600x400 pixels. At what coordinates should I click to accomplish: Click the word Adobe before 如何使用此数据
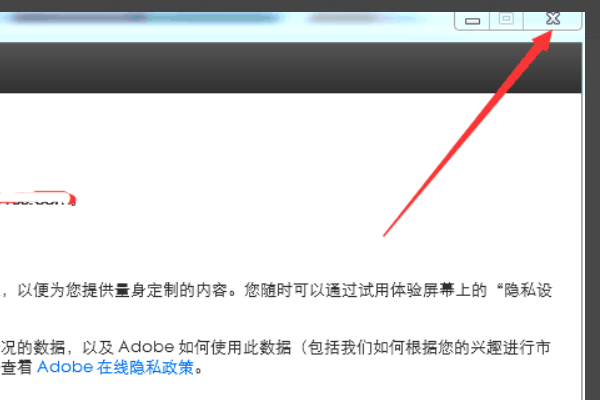pyautogui.click(x=146, y=347)
